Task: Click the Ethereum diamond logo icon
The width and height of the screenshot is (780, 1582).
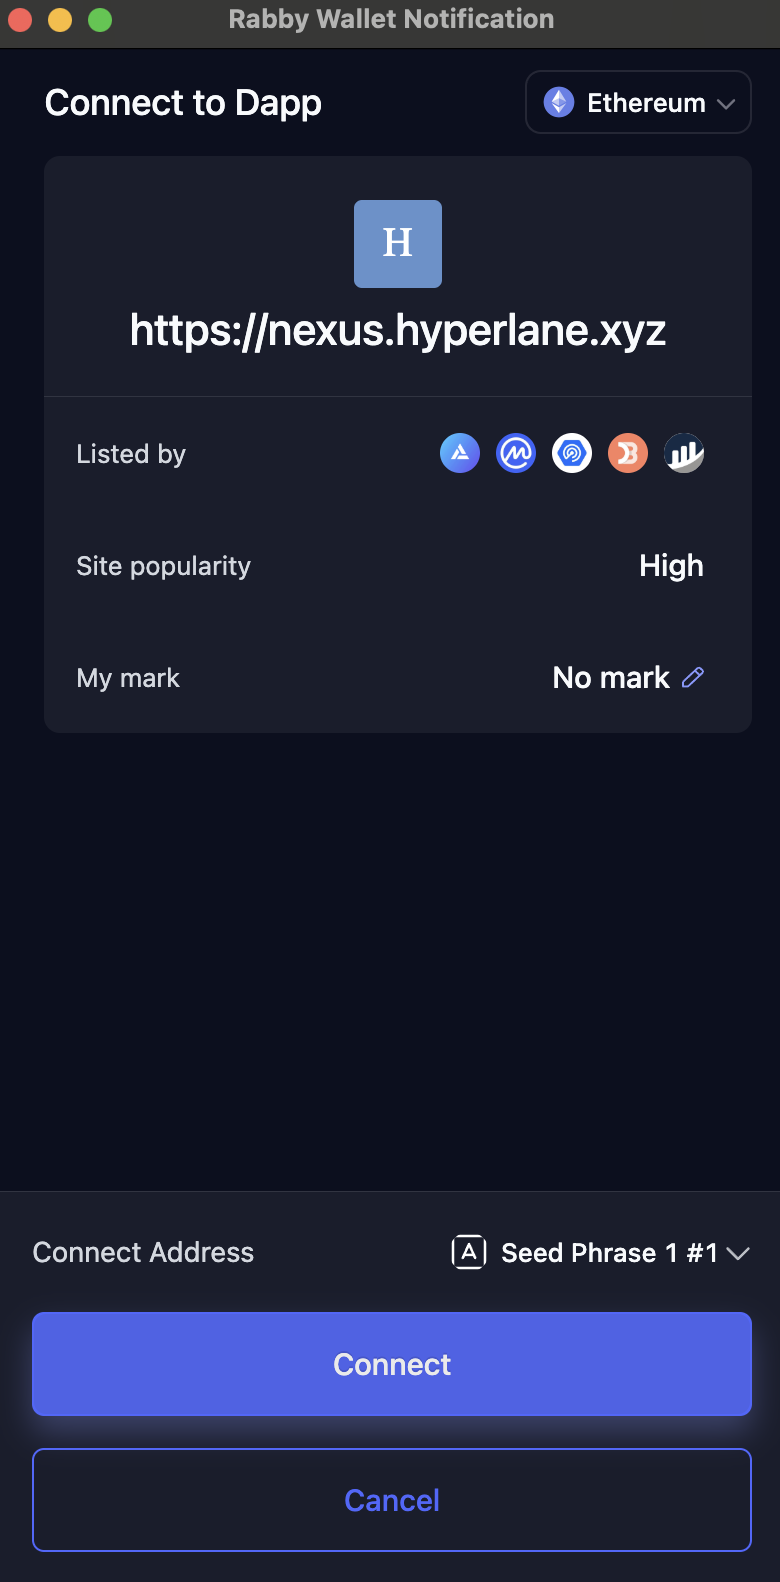Action: click(559, 102)
